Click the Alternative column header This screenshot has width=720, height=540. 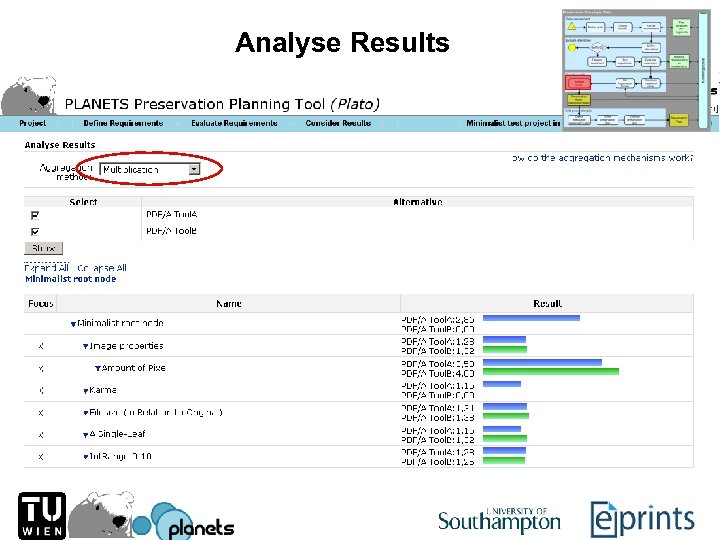pos(418,202)
